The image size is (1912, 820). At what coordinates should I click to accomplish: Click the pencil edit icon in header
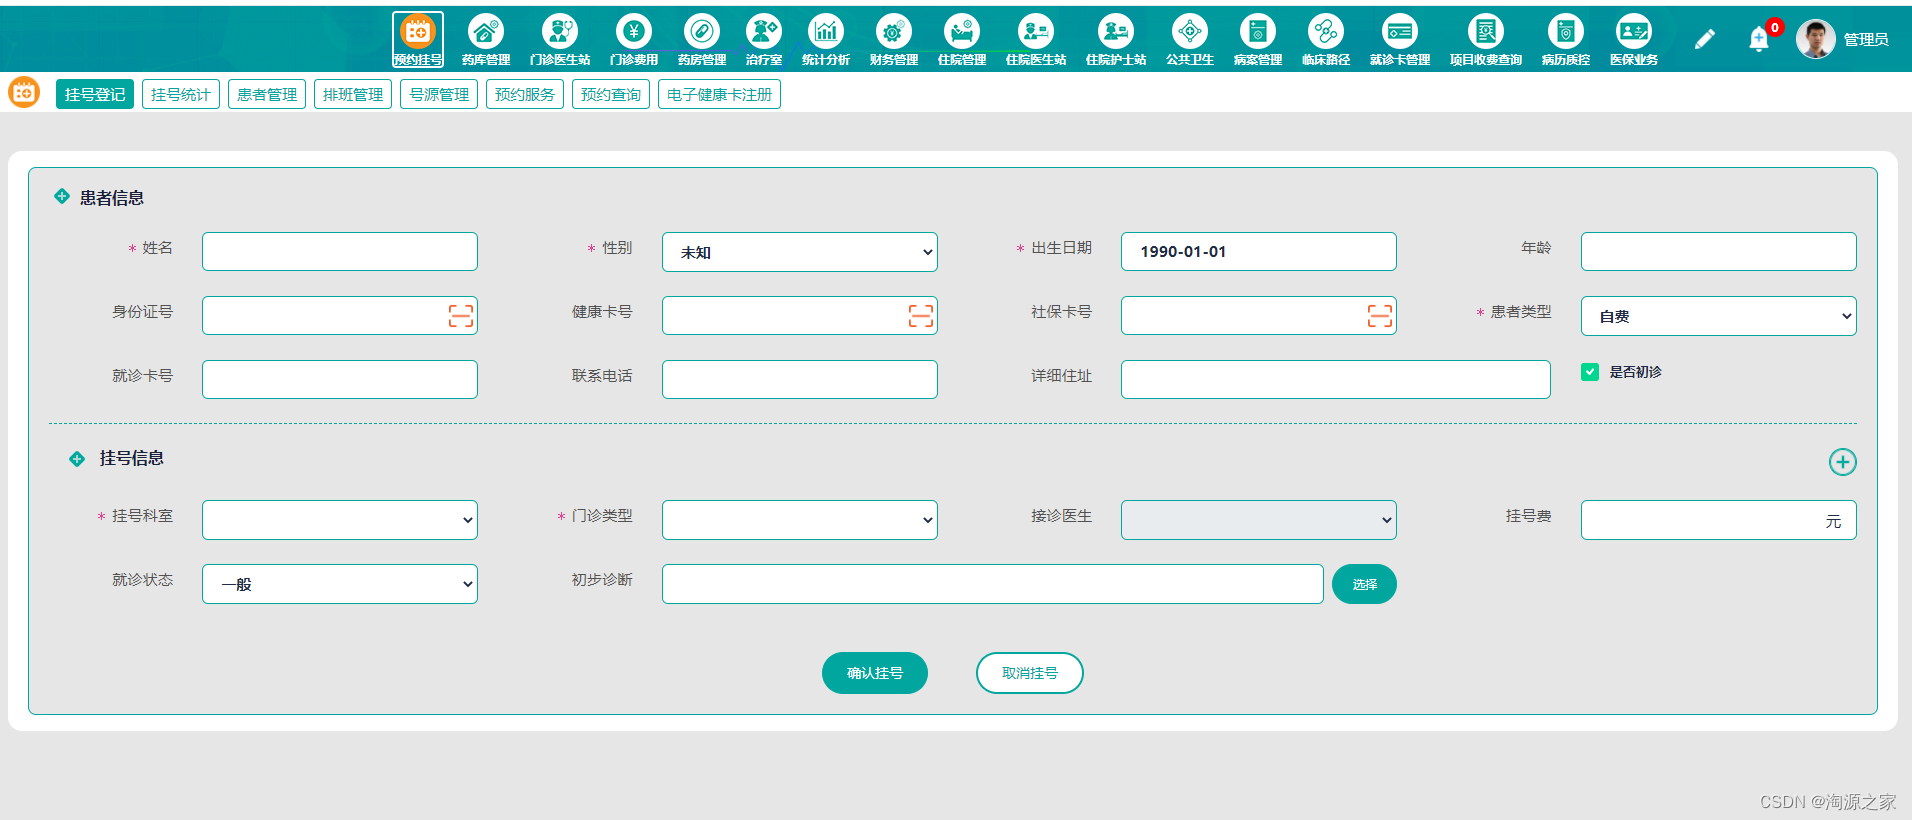(x=1705, y=39)
